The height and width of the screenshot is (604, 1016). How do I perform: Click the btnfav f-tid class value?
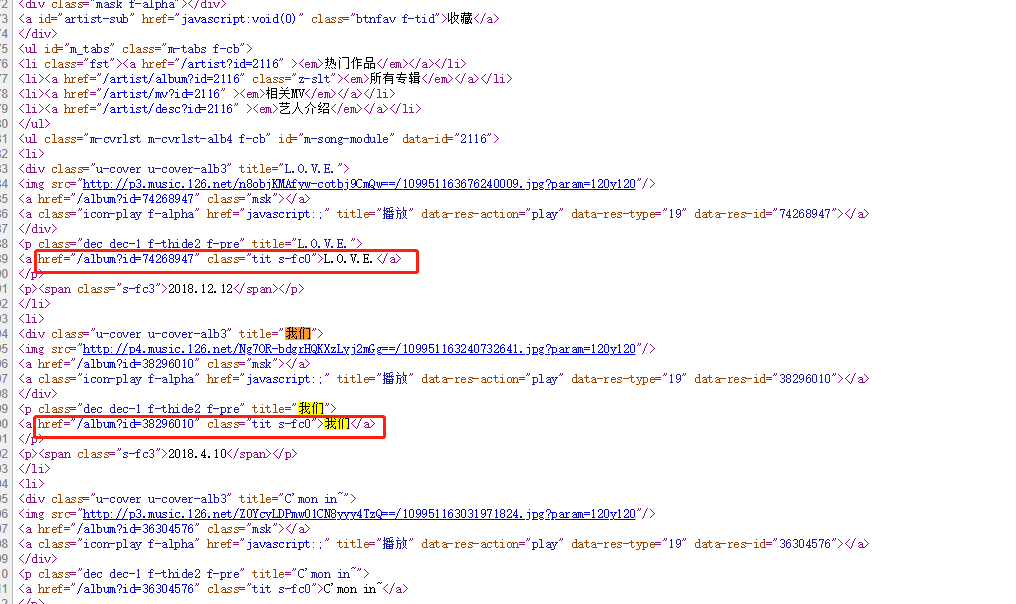coord(395,19)
